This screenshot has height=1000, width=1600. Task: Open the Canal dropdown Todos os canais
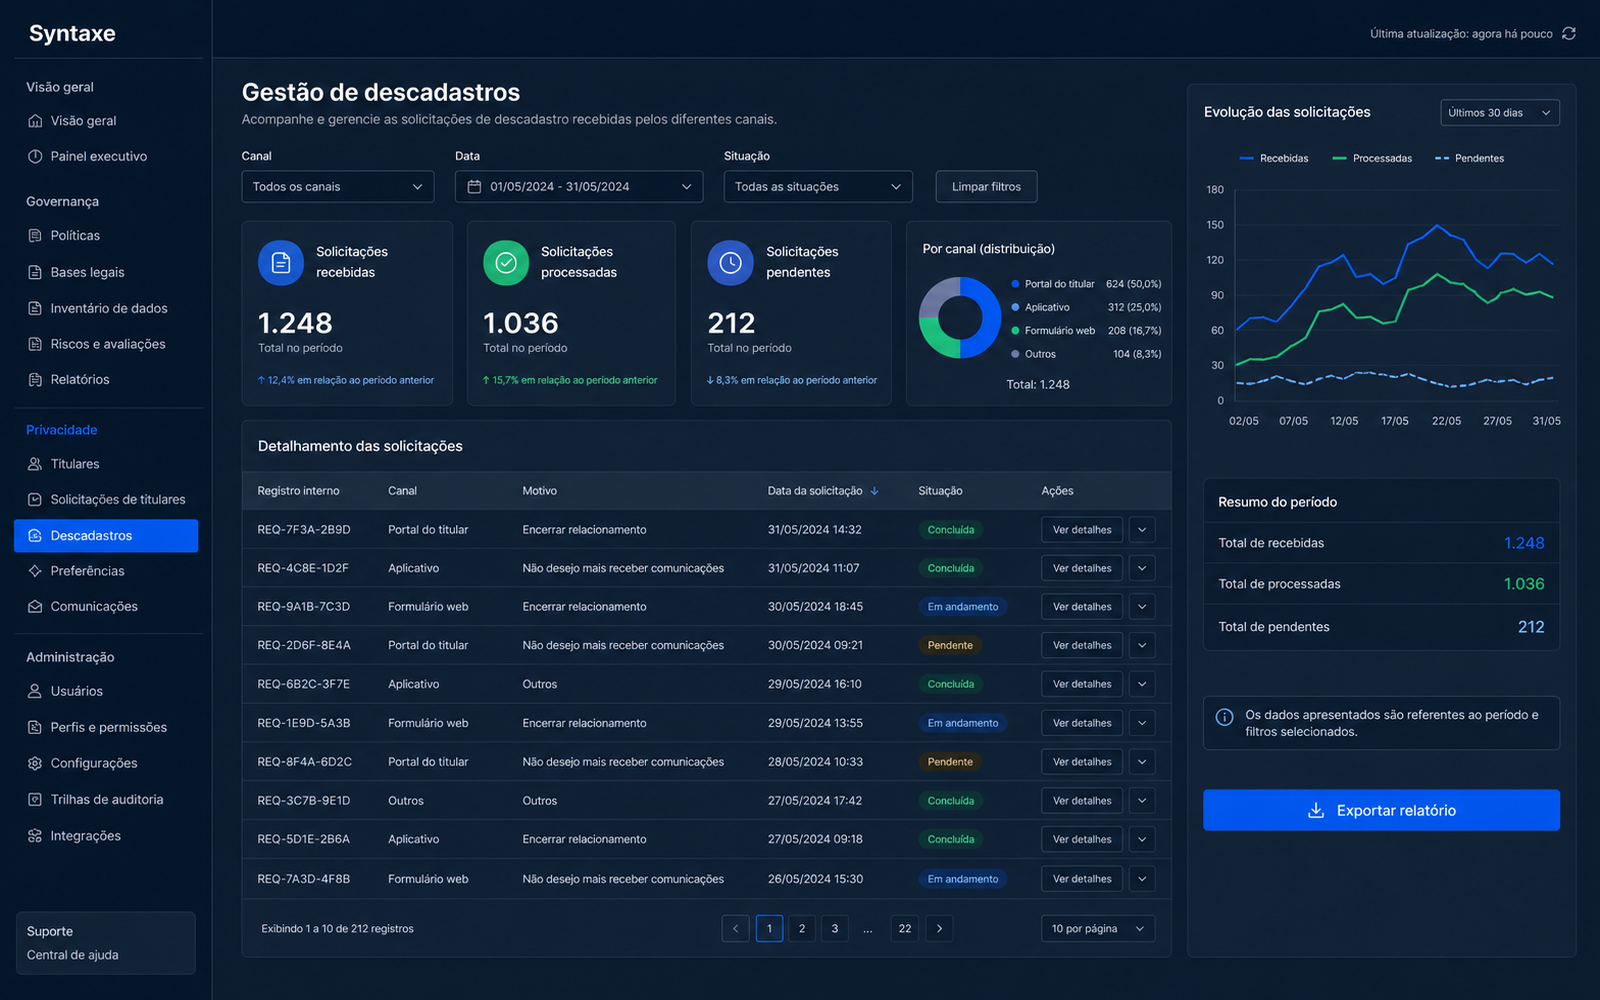pos(338,187)
